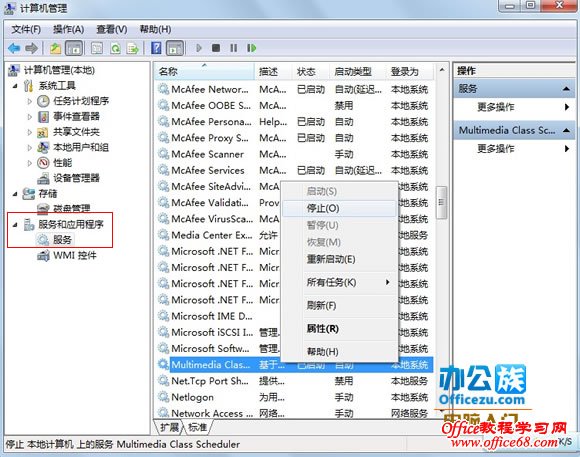This screenshot has width=580, height=457.
Task: Sort by the 描述 column header
Action: 273,71
